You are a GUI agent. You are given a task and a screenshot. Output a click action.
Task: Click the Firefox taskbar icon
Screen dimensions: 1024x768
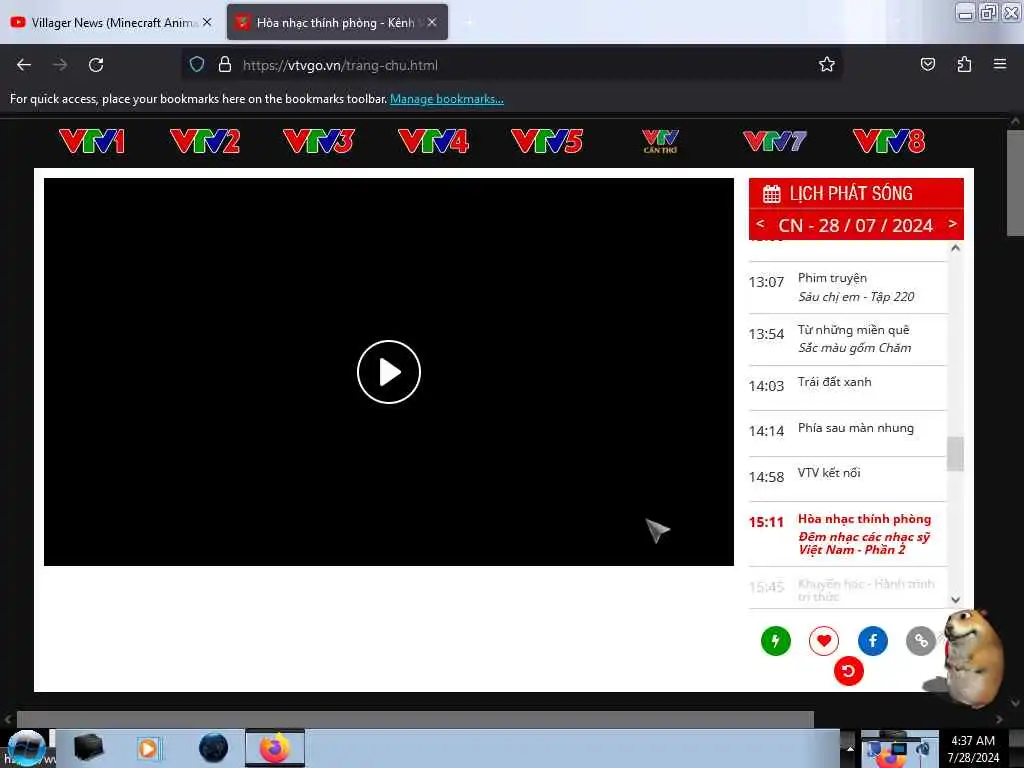275,748
